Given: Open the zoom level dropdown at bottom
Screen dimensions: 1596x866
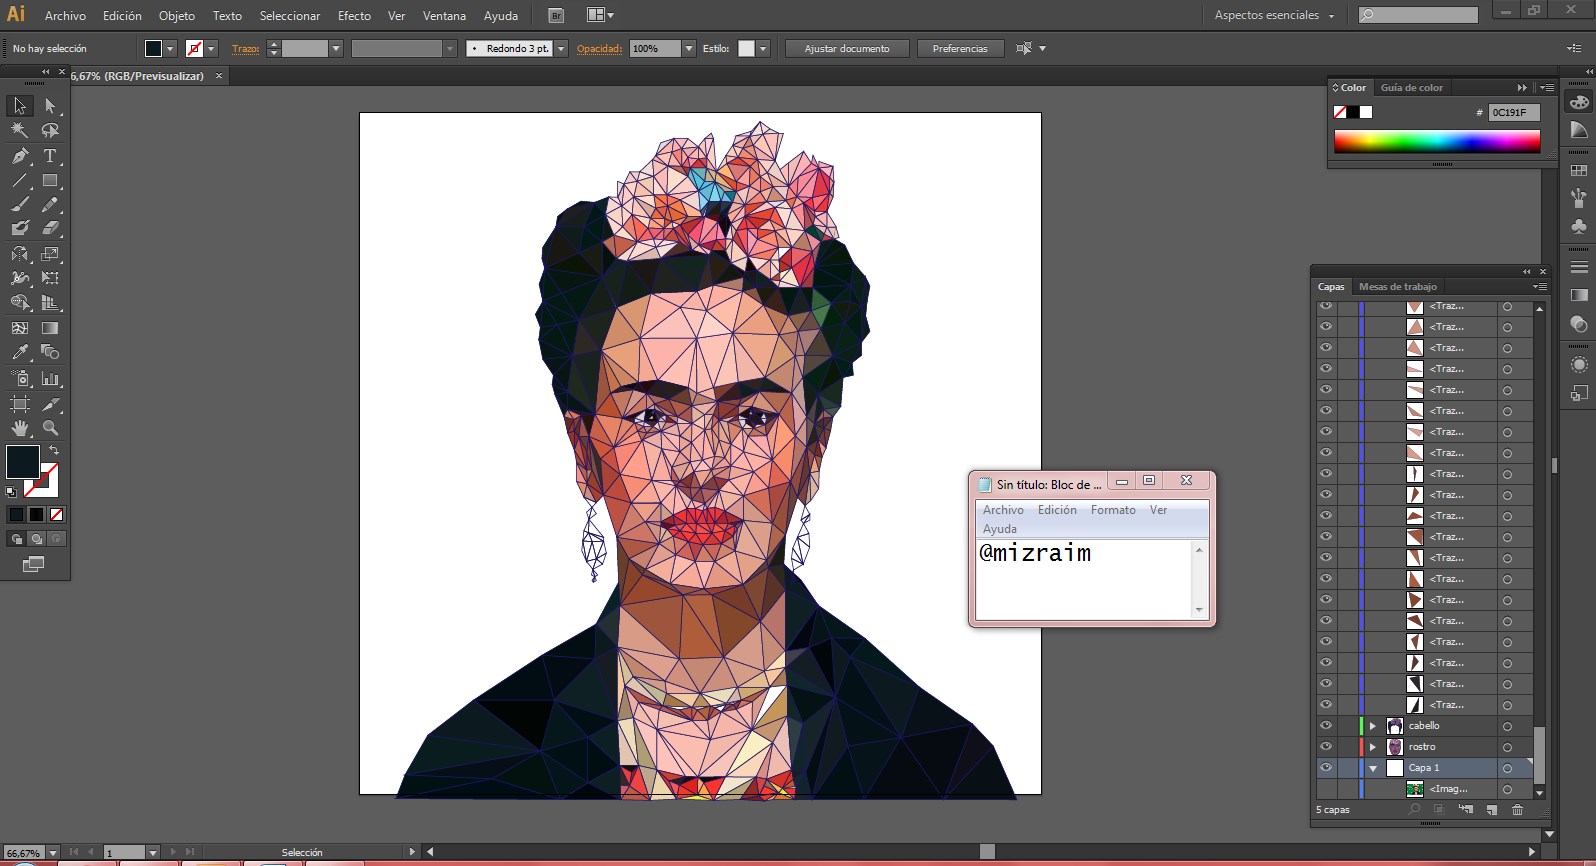Looking at the screenshot, I should (x=53, y=853).
